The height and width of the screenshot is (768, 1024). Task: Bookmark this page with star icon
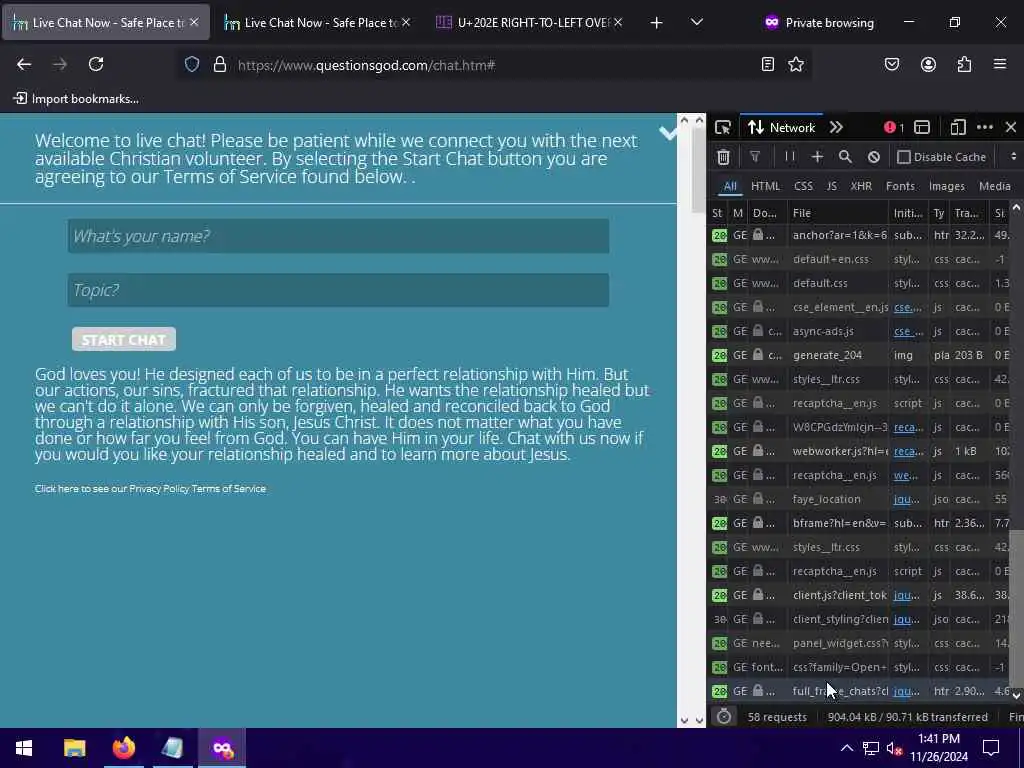(x=795, y=64)
